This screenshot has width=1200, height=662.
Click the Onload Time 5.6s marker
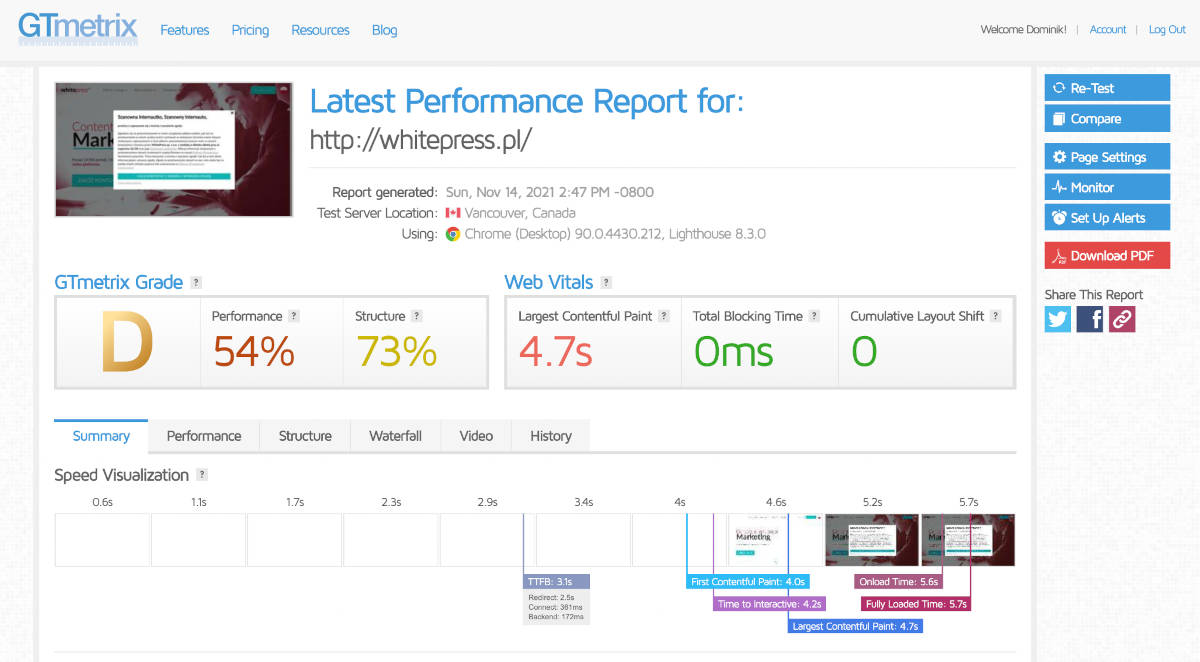[x=899, y=581]
